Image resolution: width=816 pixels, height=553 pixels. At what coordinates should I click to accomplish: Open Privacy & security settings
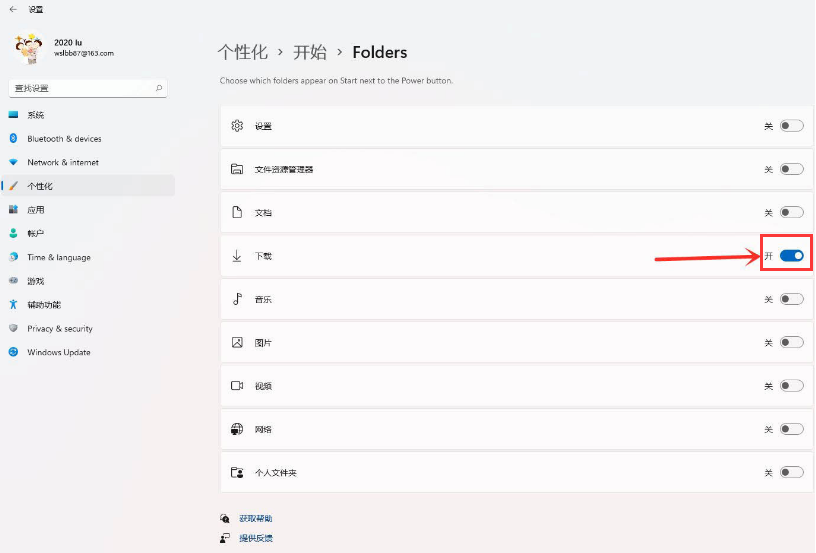pyautogui.click(x=88, y=328)
